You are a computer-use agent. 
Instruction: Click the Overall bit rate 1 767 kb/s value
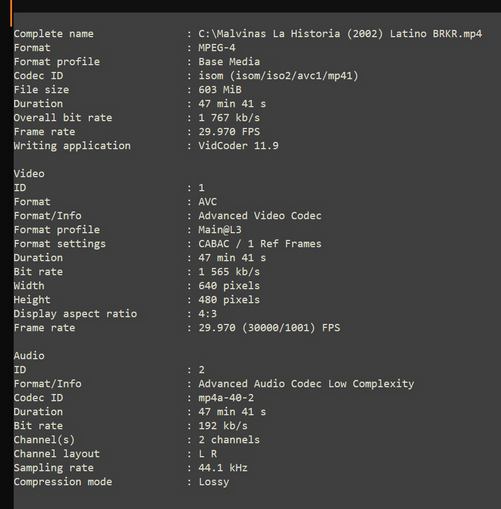pyautogui.click(x=229, y=118)
